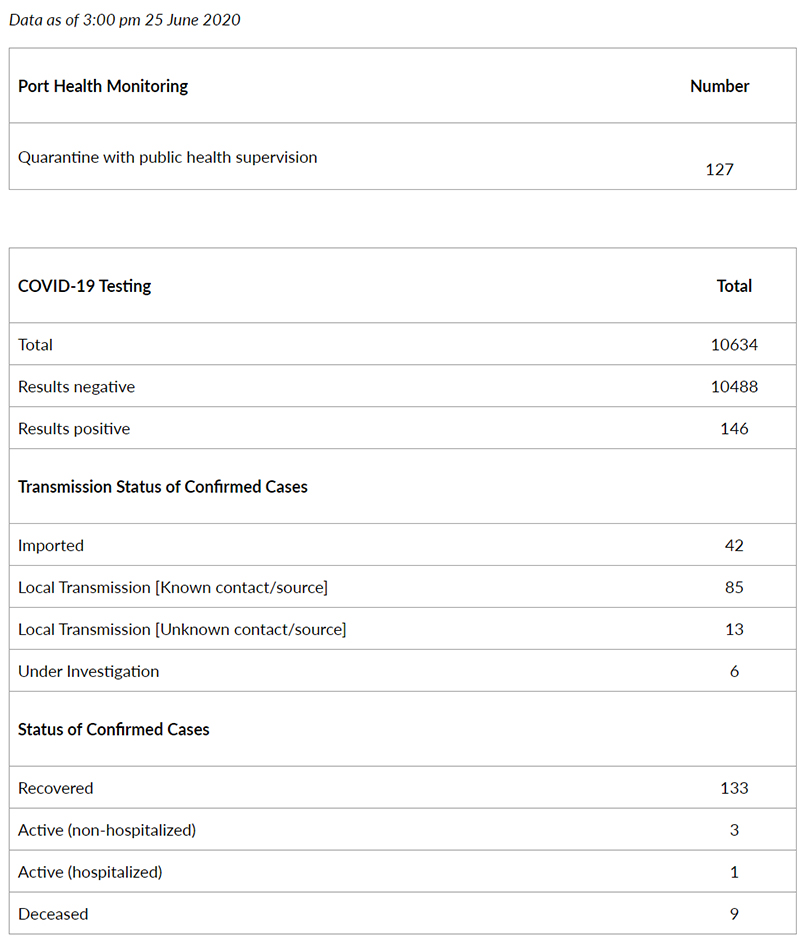Select Transmission Status of Confirmed Cases heading

(x=163, y=486)
